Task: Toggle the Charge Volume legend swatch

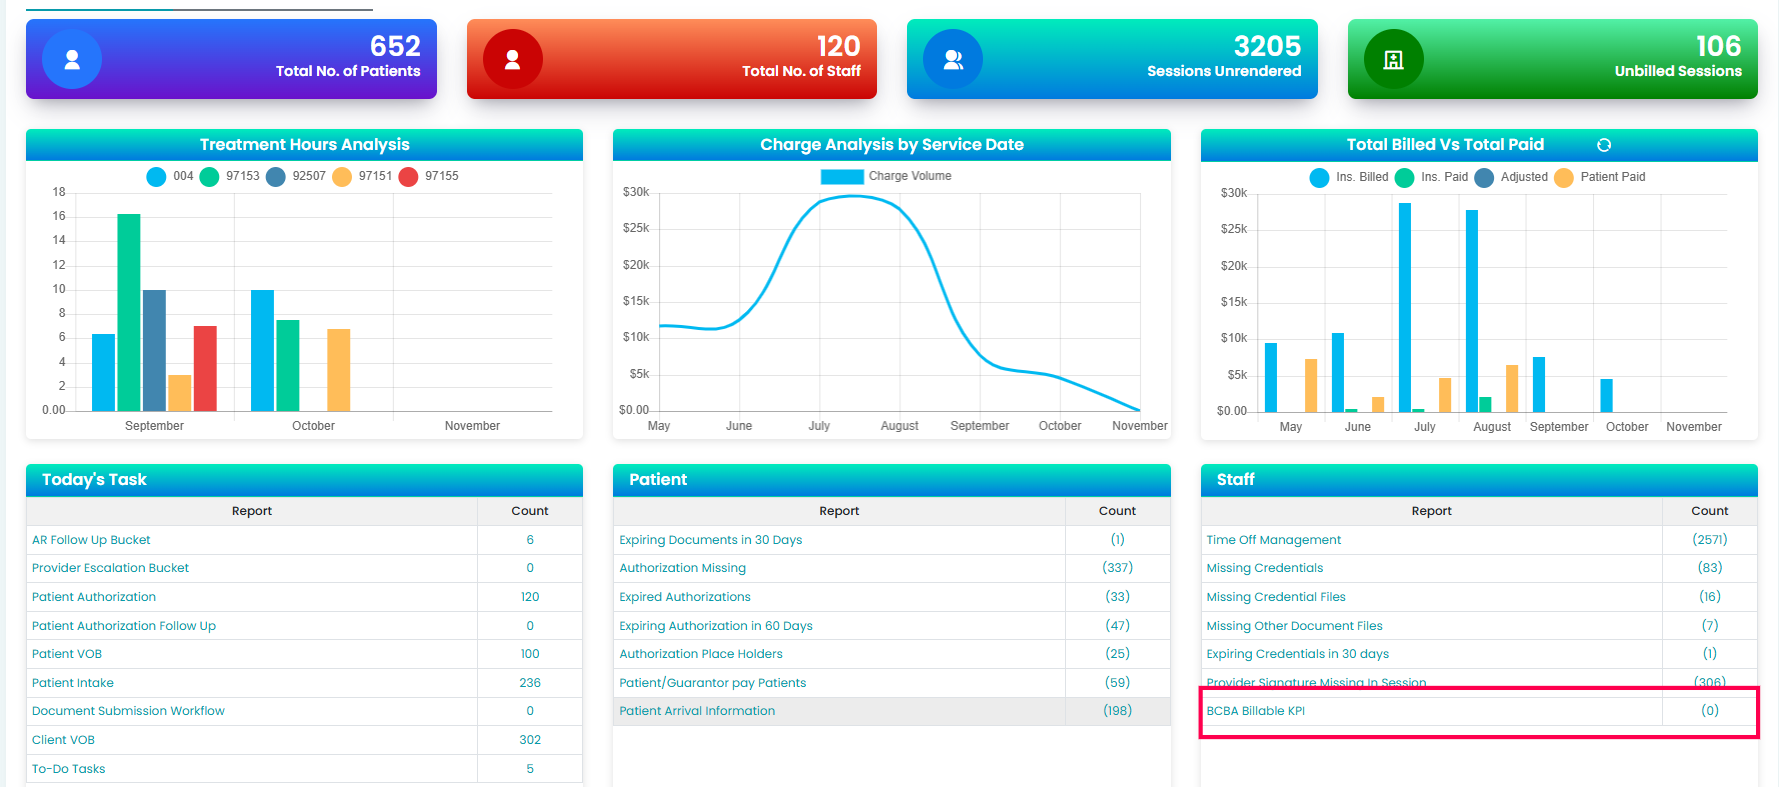Action: tap(842, 177)
